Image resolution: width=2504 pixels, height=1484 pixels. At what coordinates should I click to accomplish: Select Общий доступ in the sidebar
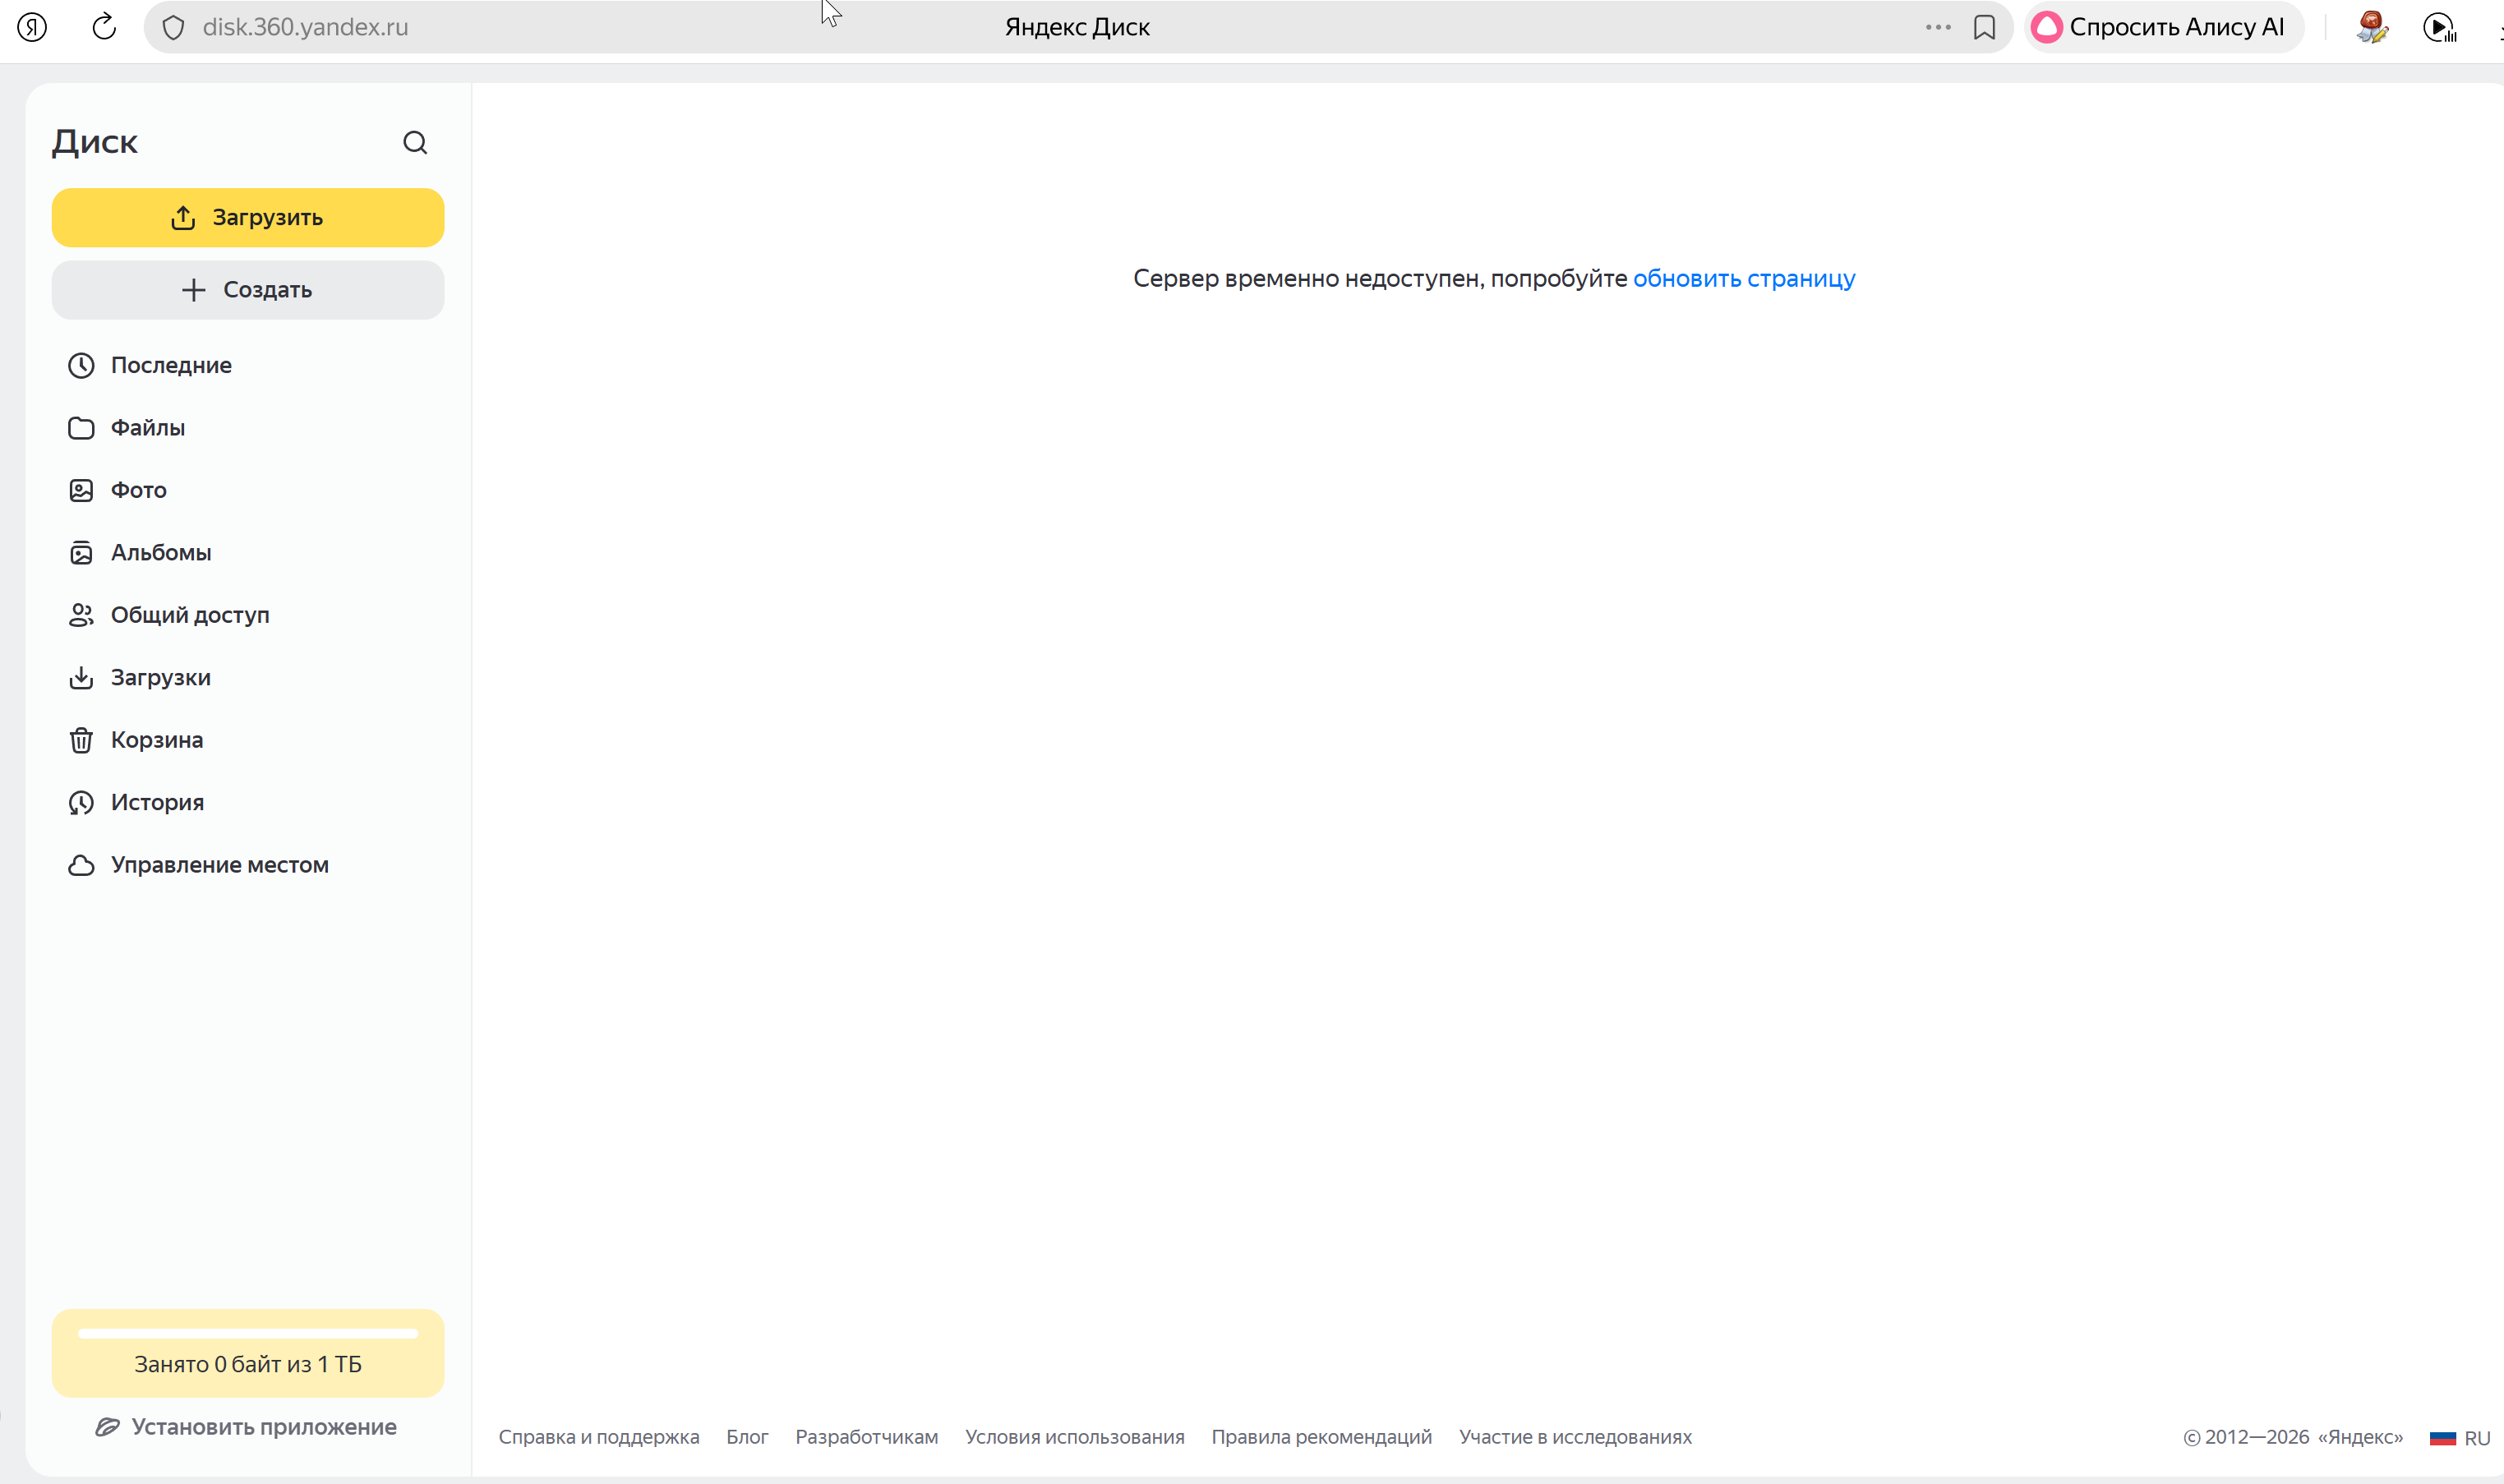pos(190,615)
